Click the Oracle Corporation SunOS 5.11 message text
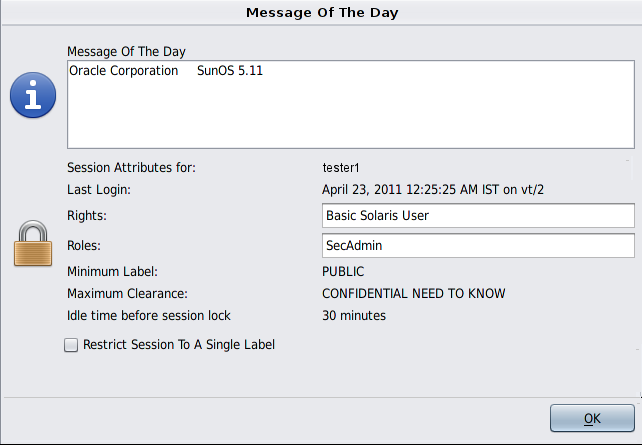This screenshot has height=445, width=642. point(166,70)
